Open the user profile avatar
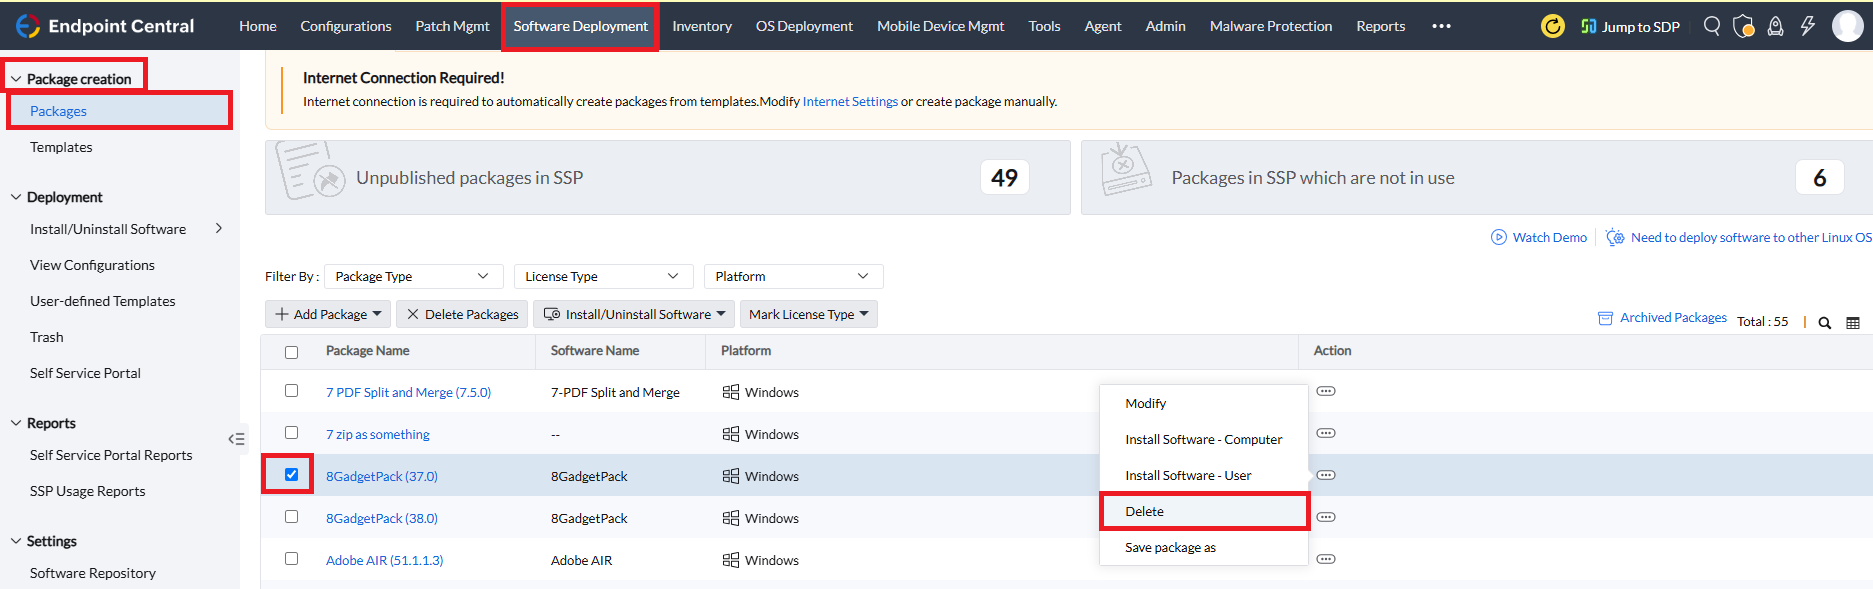This screenshot has width=1873, height=589. click(x=1847, y=26)
